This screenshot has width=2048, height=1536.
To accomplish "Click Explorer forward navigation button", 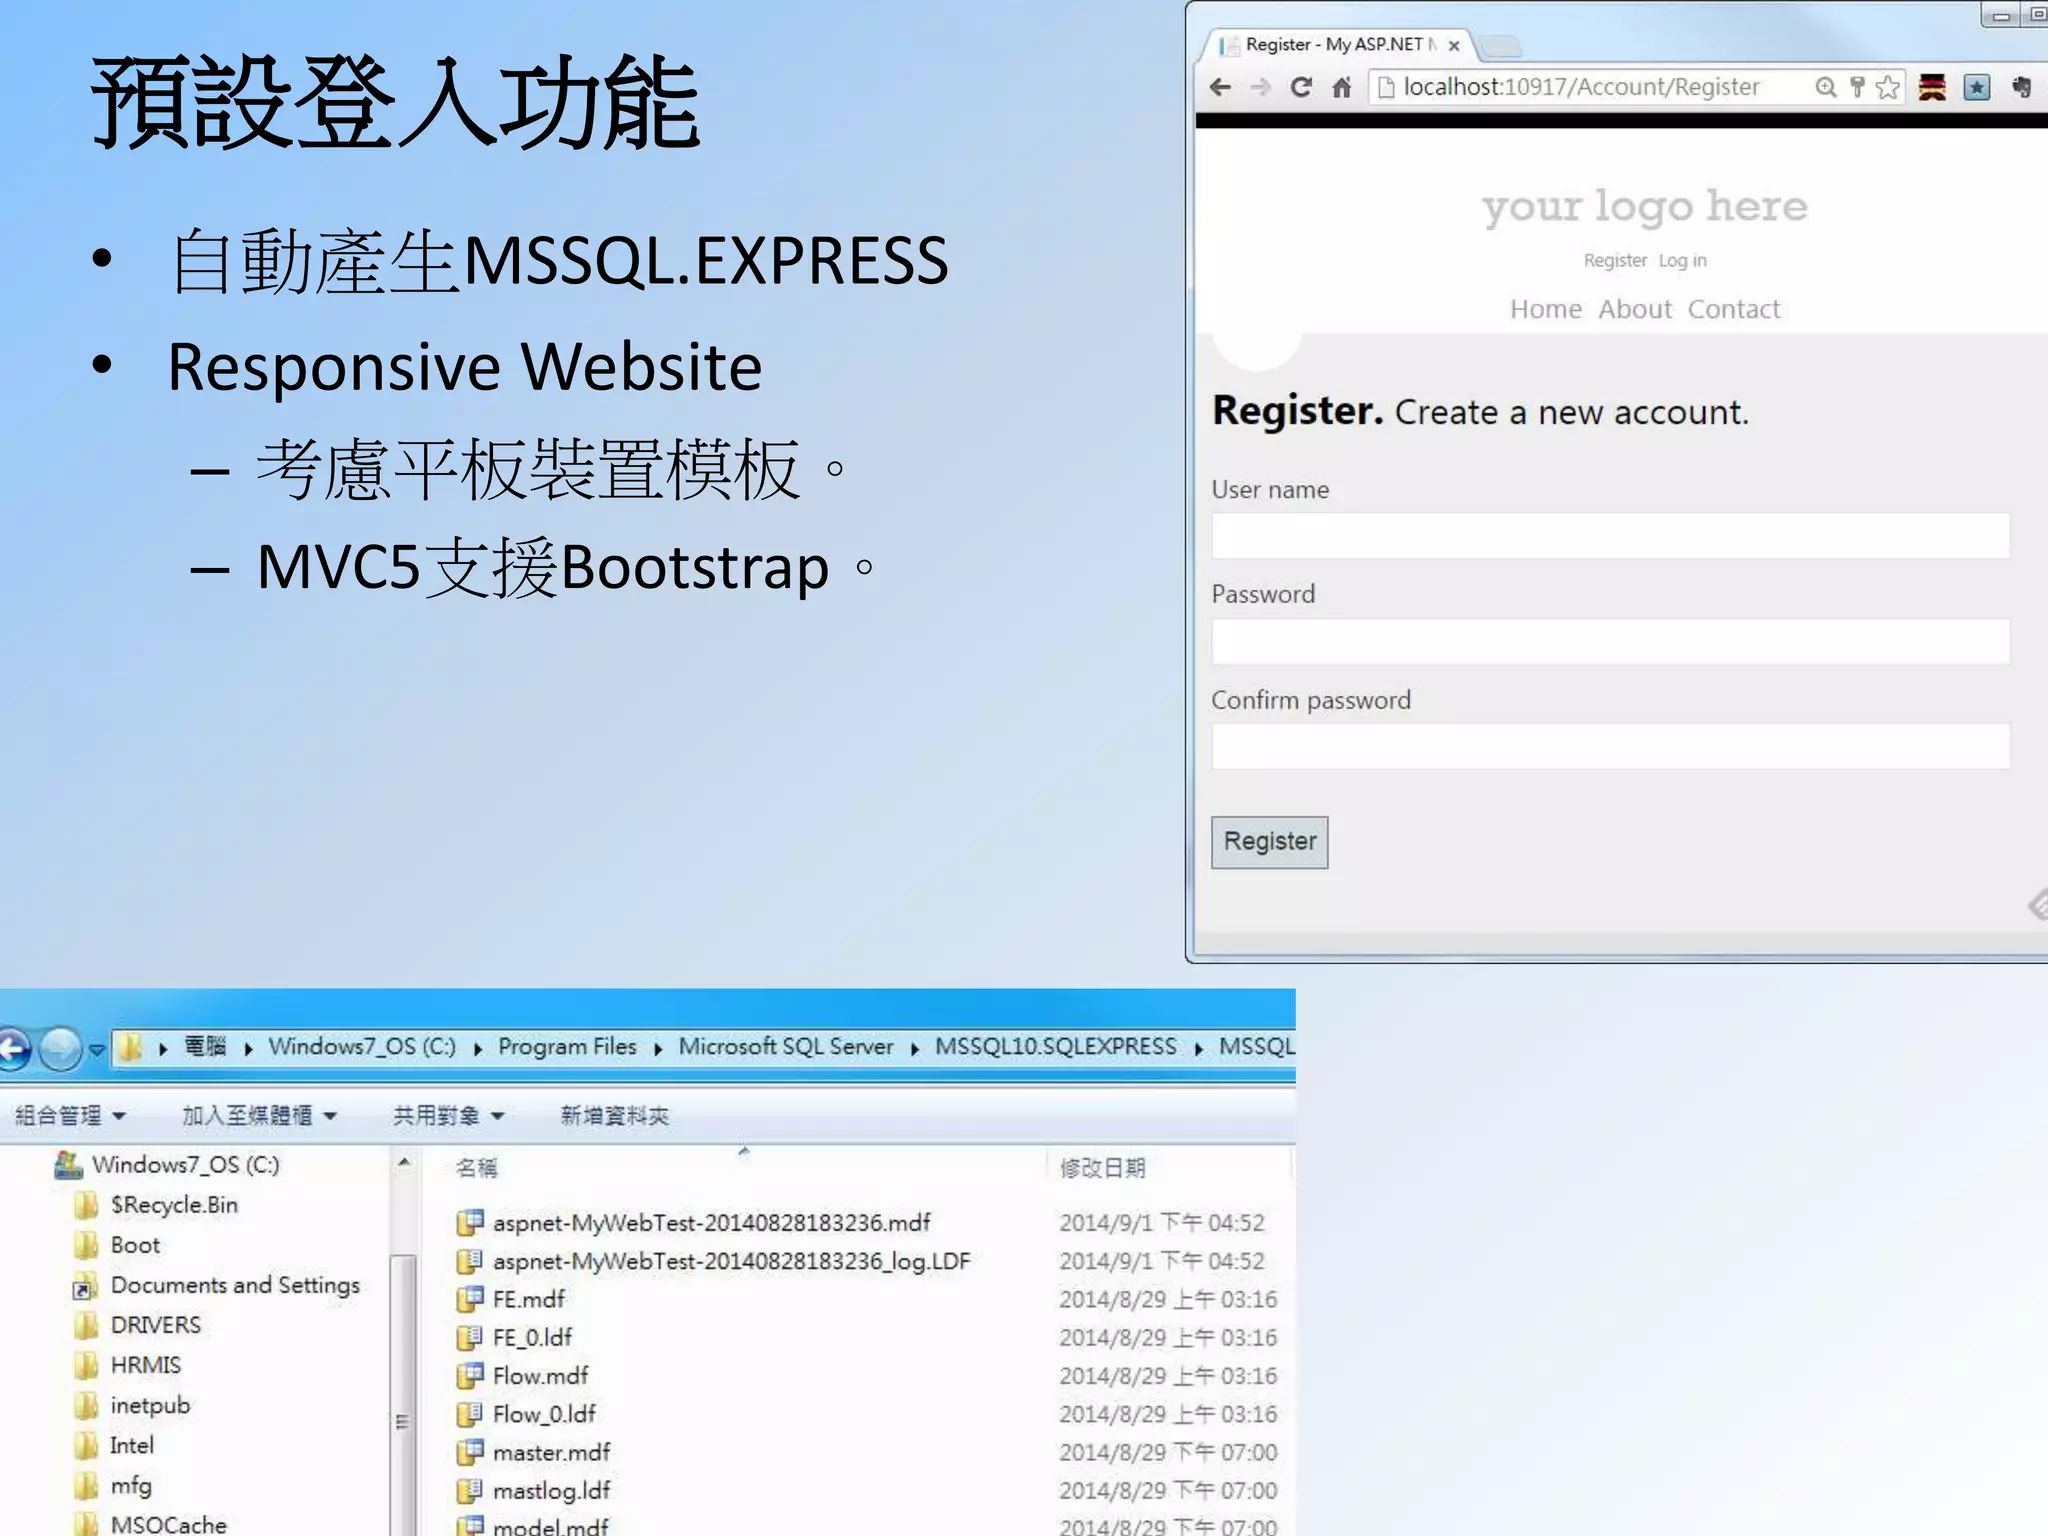I will (x=61, y=1050).
